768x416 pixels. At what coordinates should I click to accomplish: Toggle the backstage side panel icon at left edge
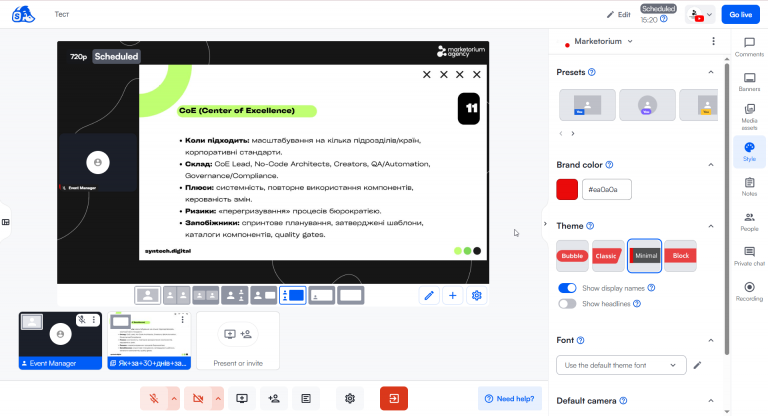click(x=5, y=222)
